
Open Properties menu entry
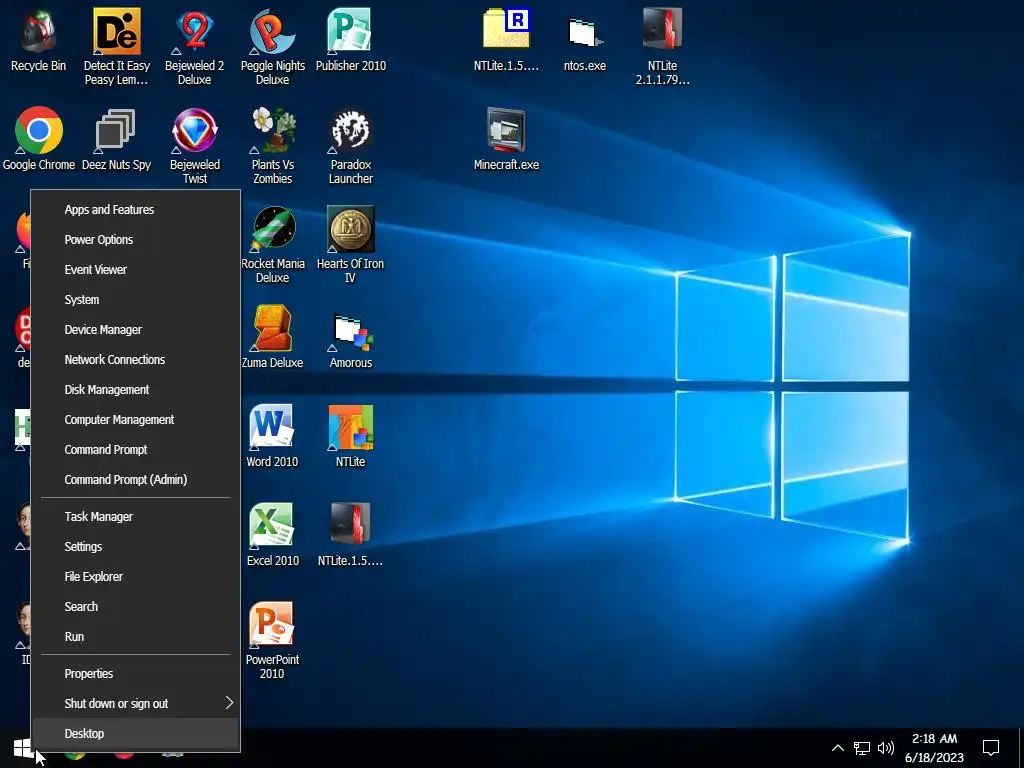136,673
